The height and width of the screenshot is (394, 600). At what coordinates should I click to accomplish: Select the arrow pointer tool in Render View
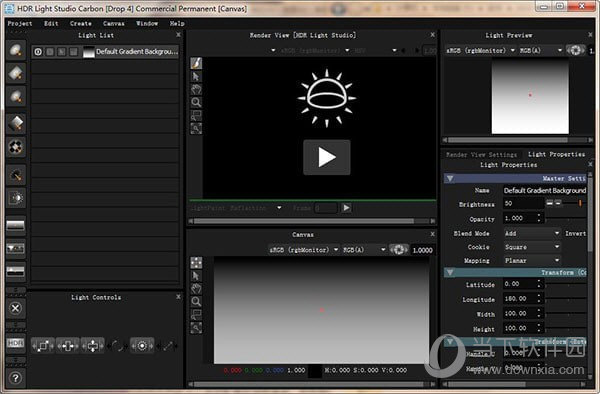click(196, 77)
